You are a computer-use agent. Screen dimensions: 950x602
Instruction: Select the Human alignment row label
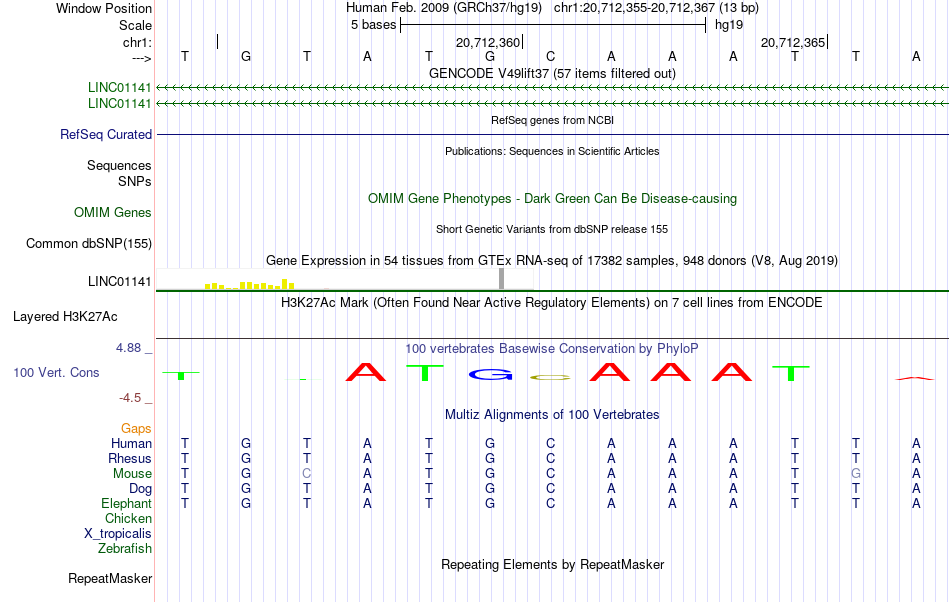click(131, 443)
